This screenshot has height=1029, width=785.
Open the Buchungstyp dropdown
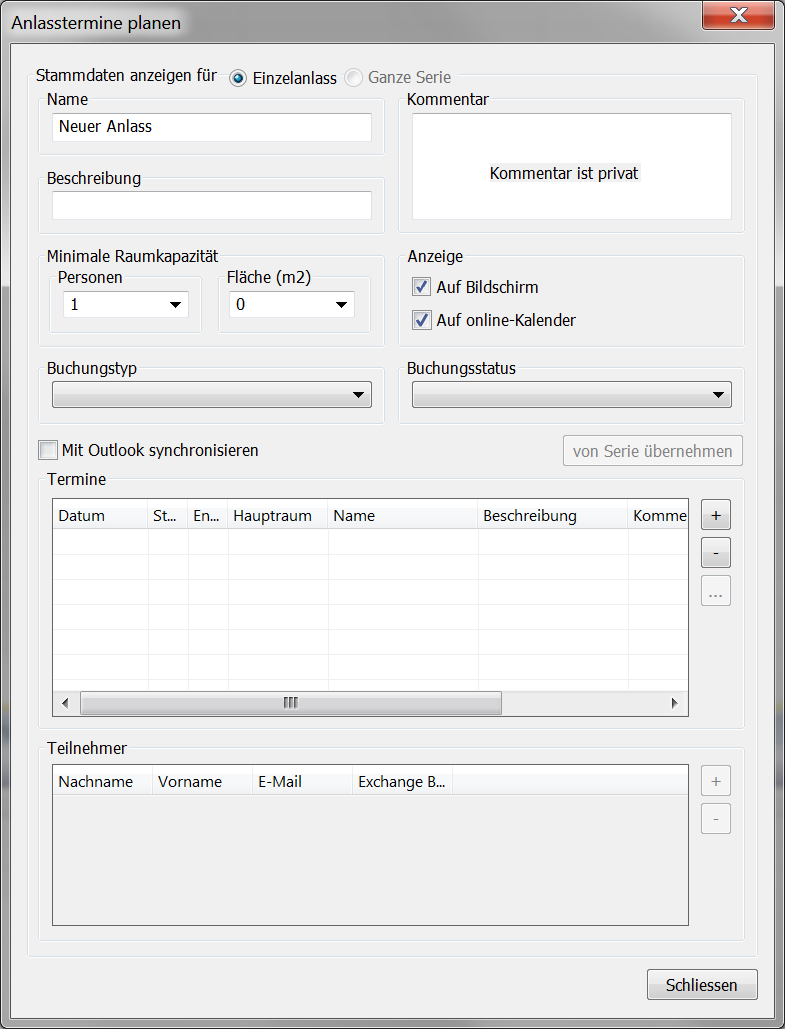click(x=211, y=395)
